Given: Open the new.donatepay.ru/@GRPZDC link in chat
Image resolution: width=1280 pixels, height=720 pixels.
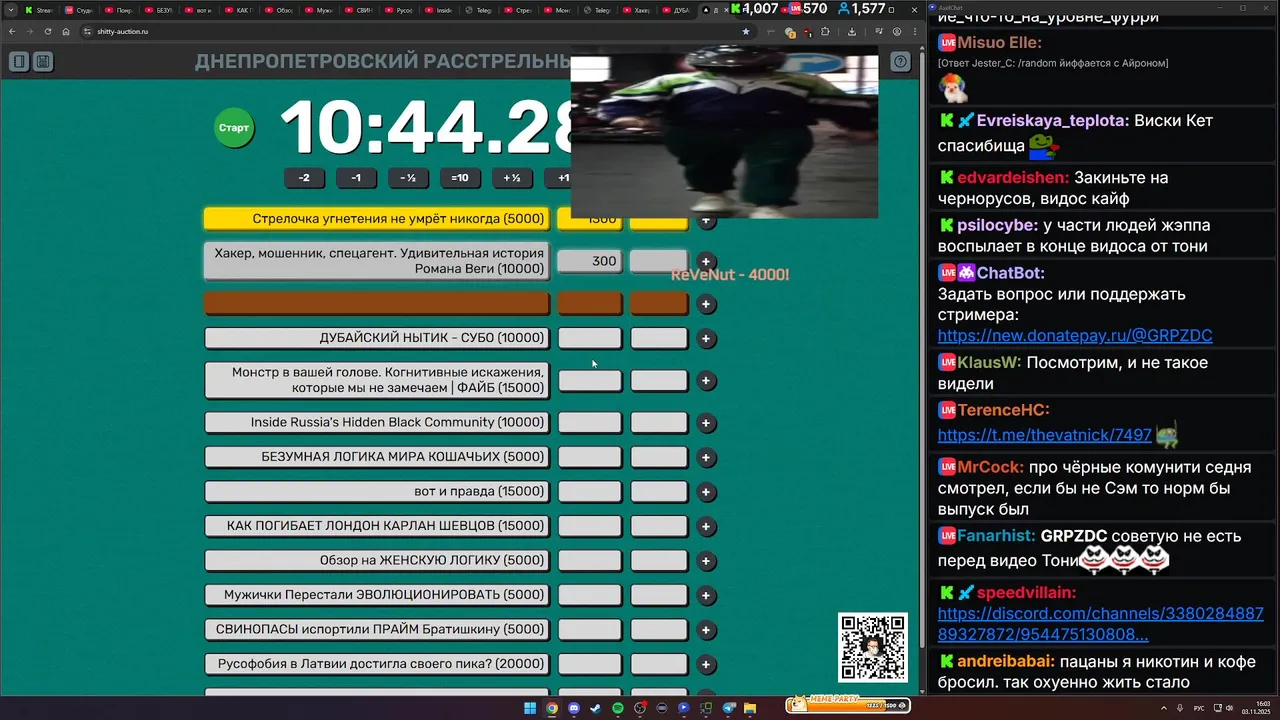Looking at the screenshot, I should pyautogui.click(x=1074, y=336).
